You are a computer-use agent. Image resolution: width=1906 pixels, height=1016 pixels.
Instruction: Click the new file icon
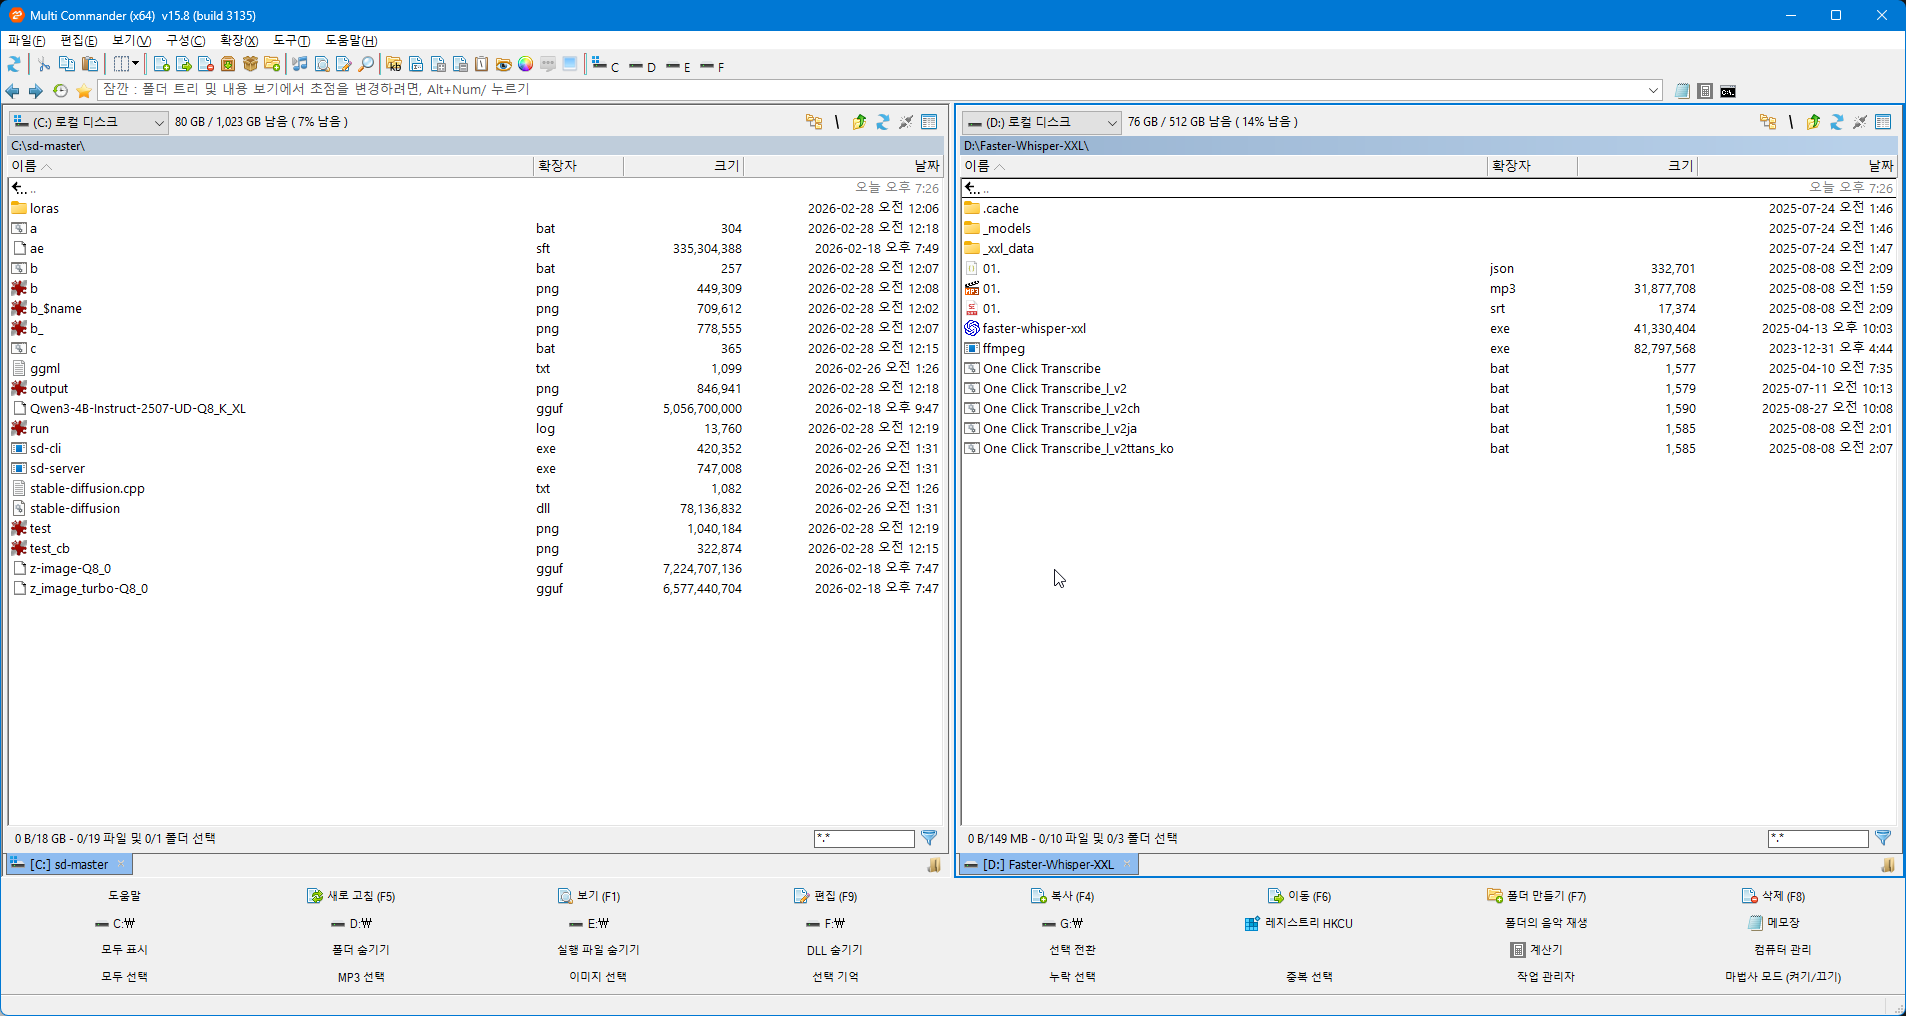[x=161, y=64]
